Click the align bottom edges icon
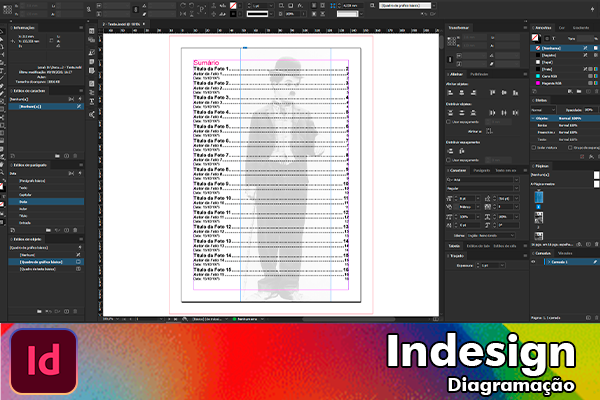 515,93
